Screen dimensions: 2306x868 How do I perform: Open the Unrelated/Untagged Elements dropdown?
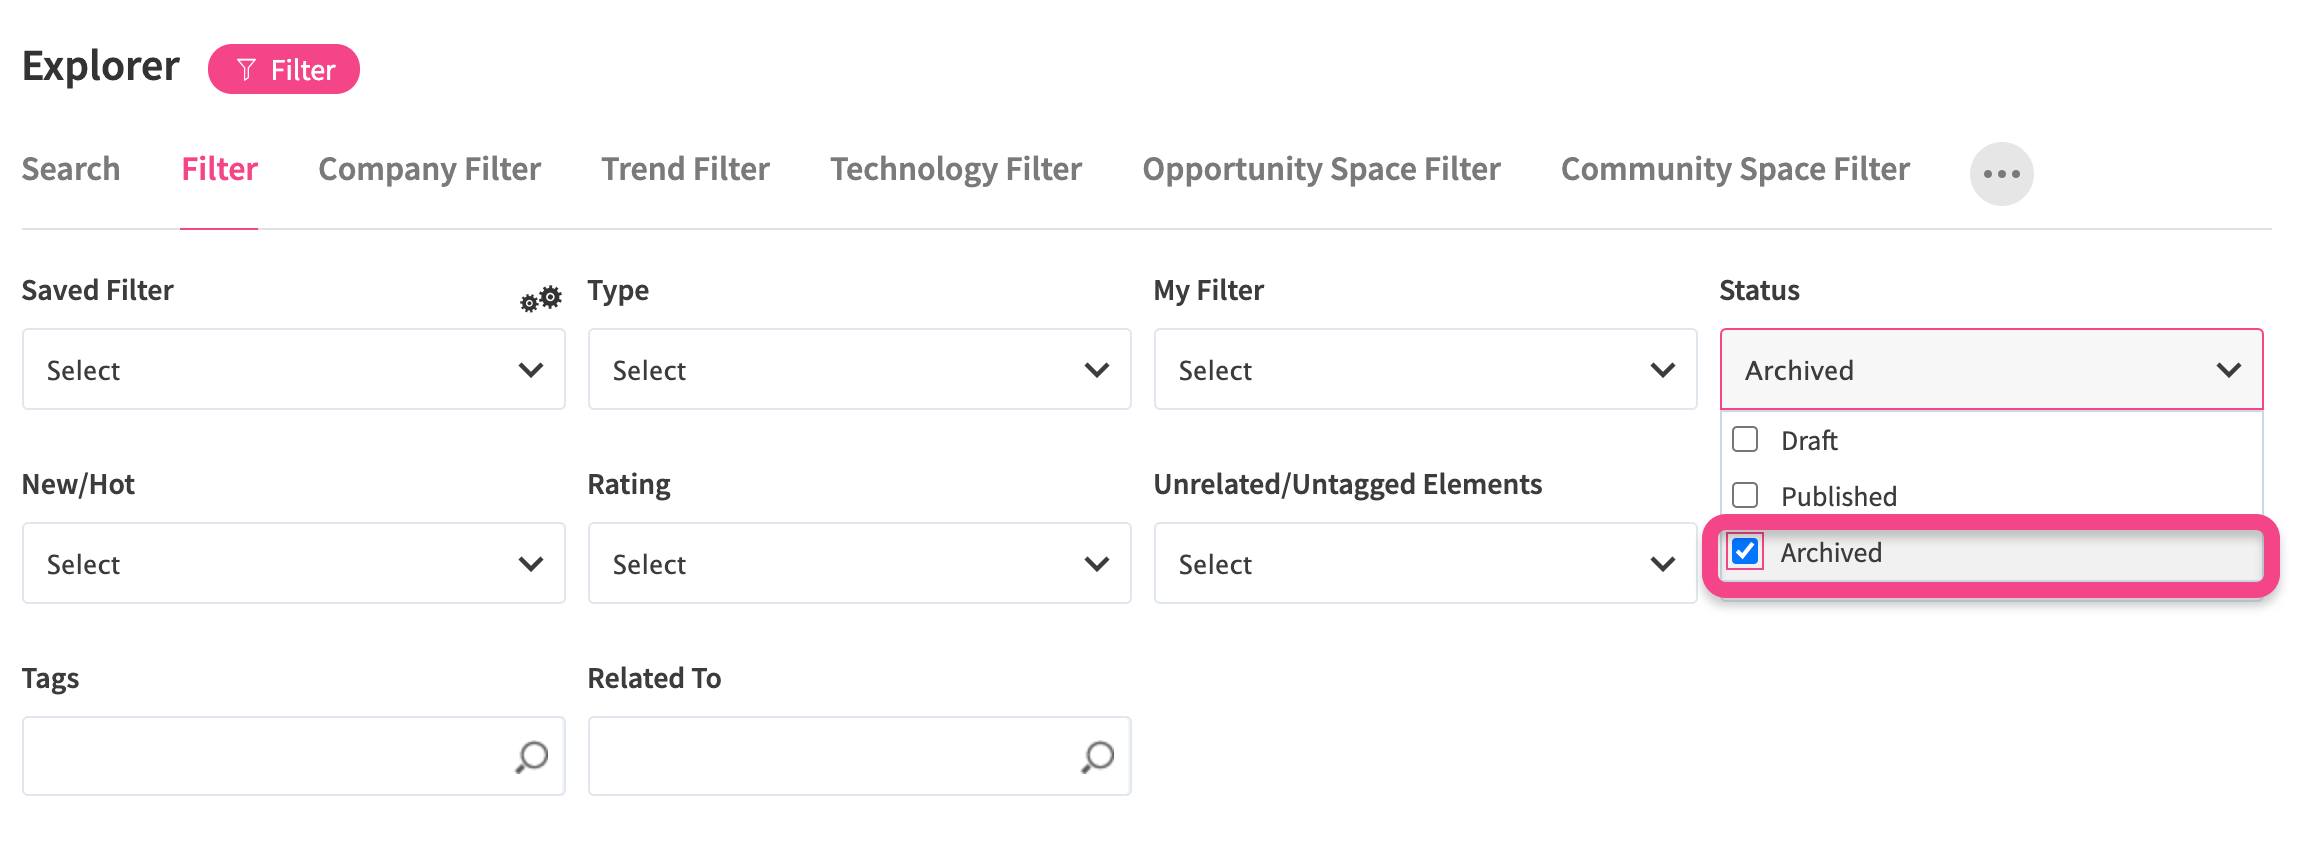pos(1425,564)
